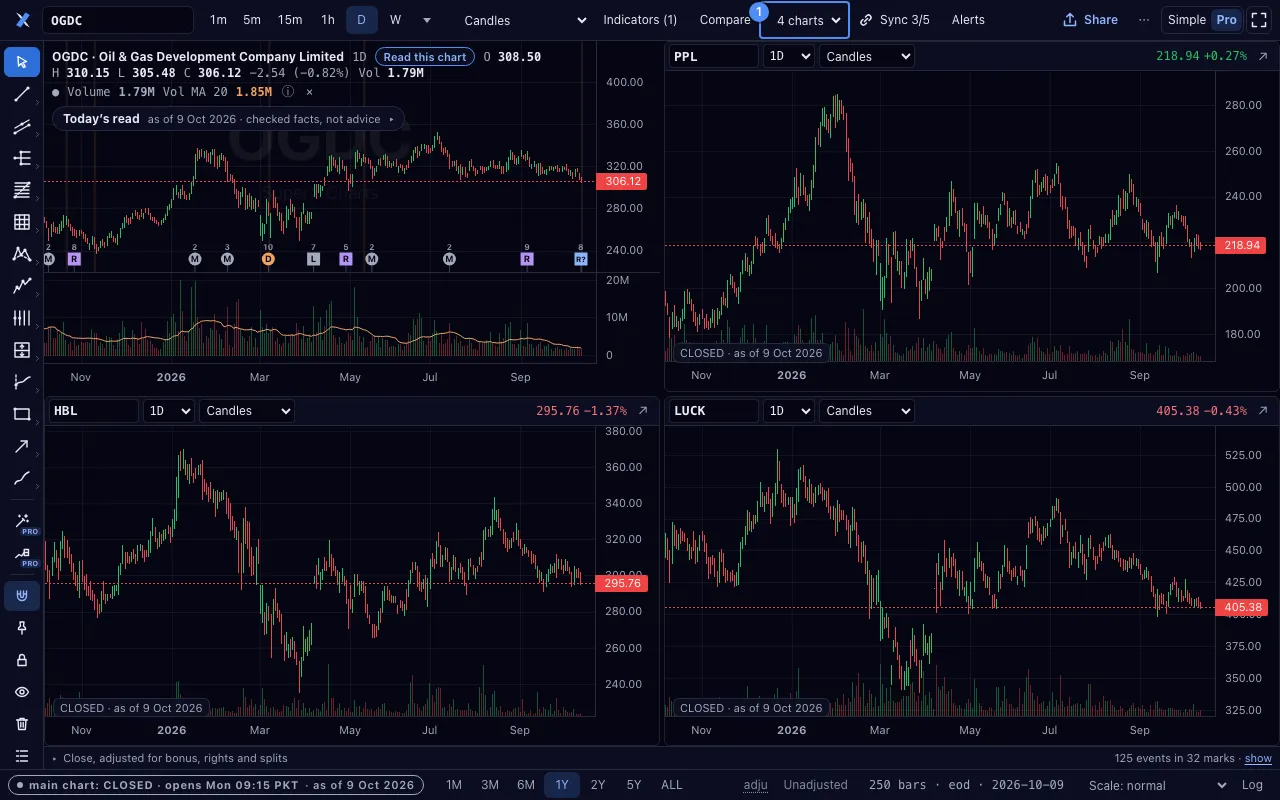Click the OGDC symbol search field
The image size is (1280, 800).
pos(118,20)
